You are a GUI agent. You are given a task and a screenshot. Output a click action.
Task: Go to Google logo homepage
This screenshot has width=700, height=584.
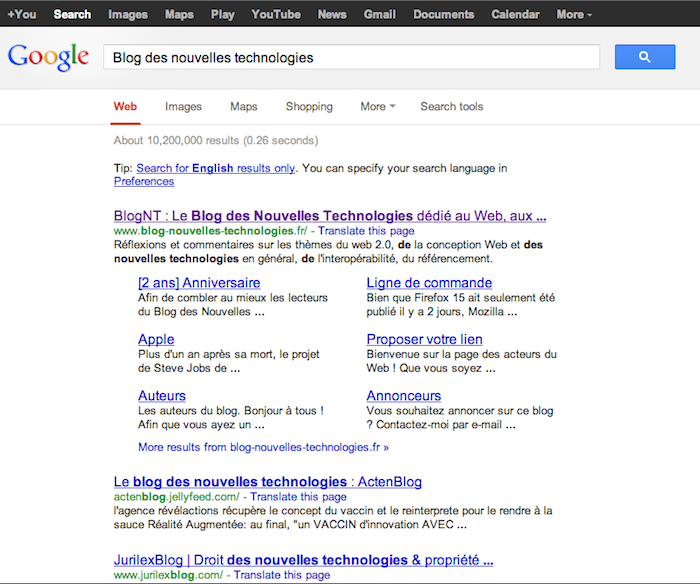48,57
